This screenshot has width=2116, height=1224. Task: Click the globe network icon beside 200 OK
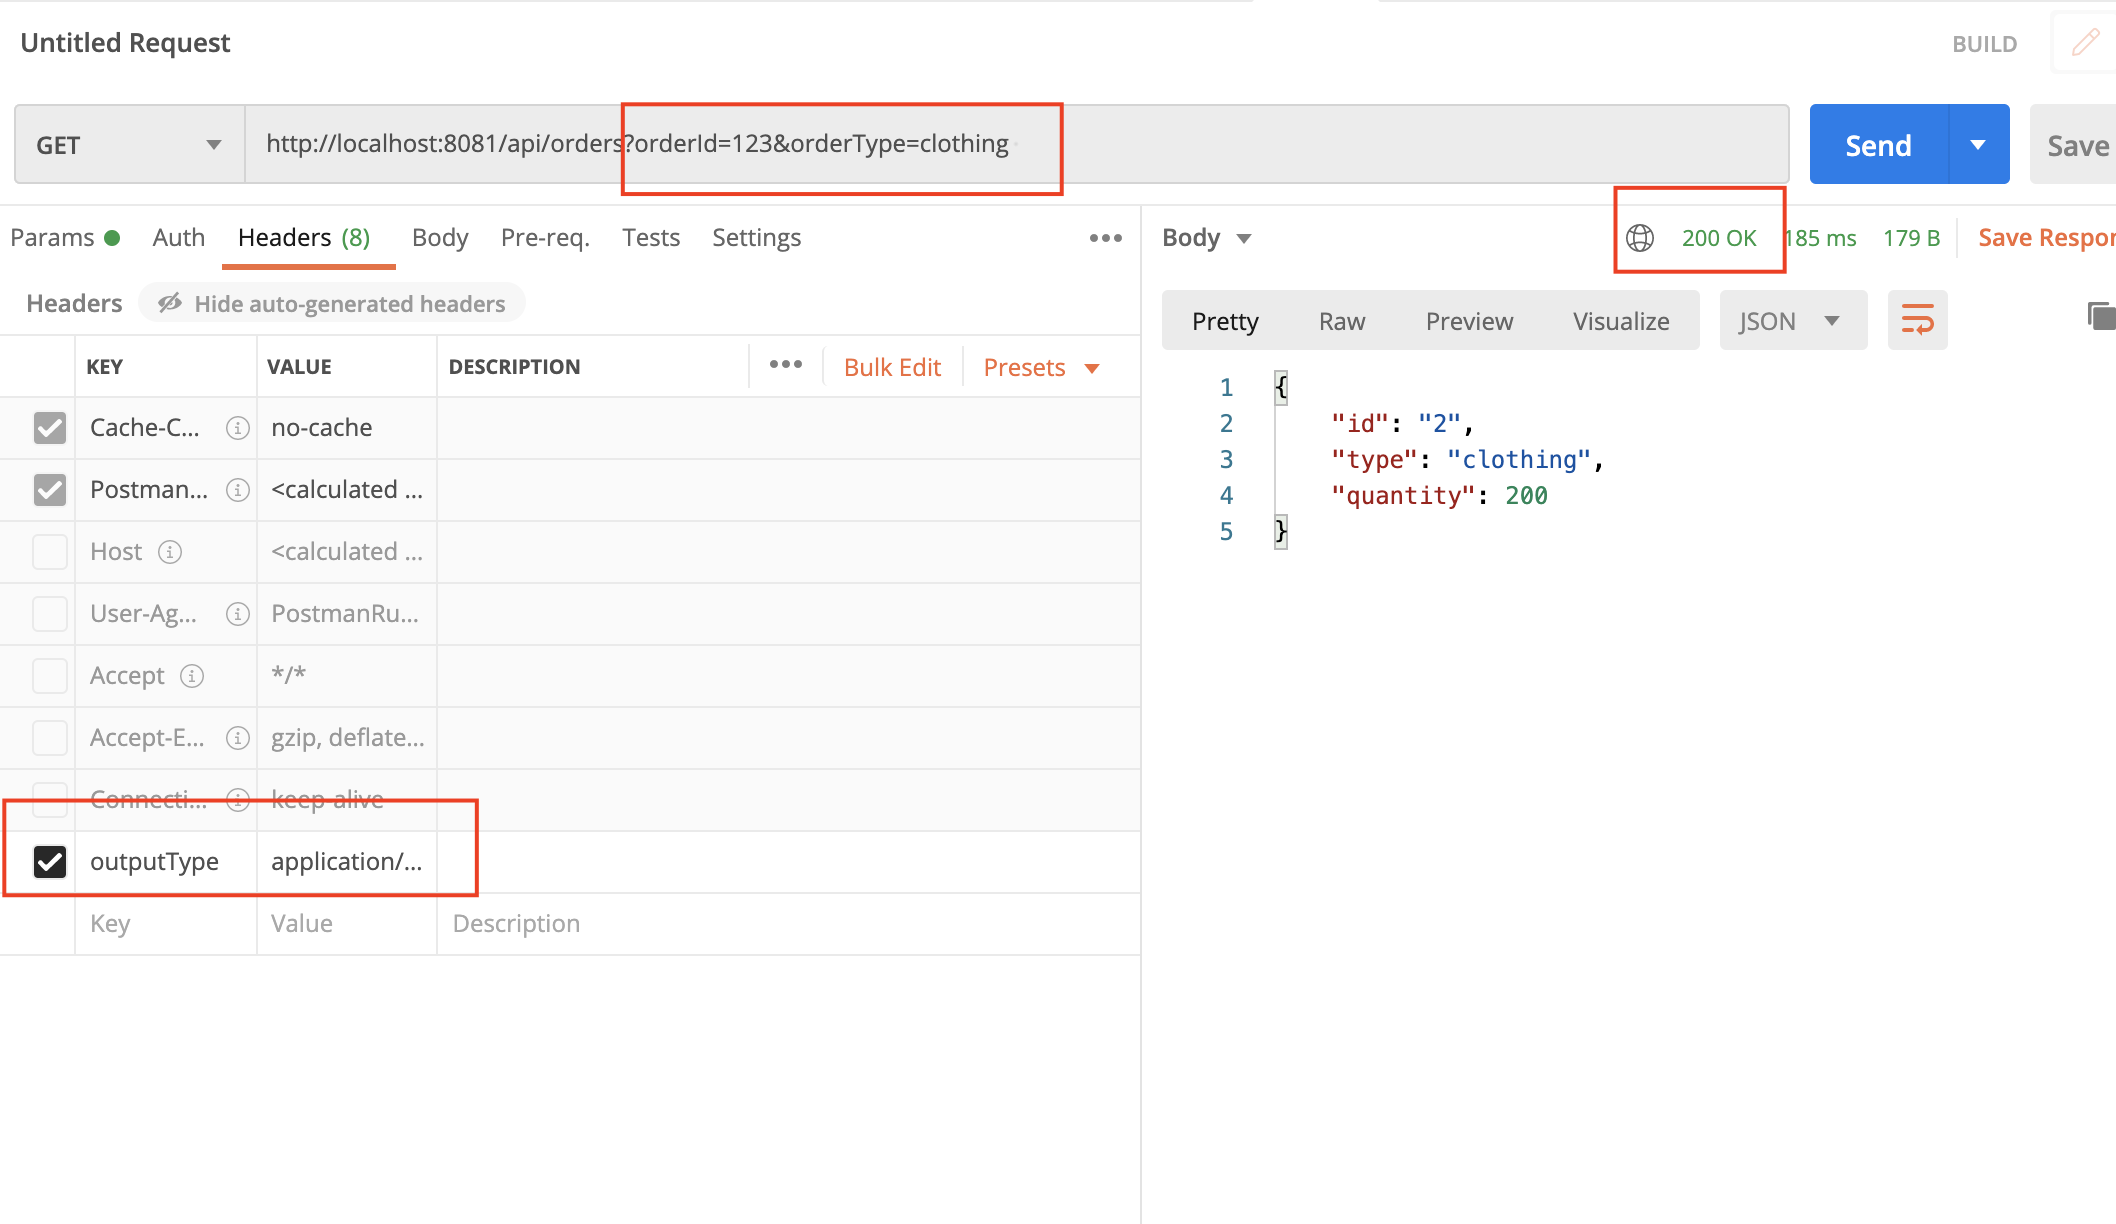pyautogui.click(x=1640, y=238)
